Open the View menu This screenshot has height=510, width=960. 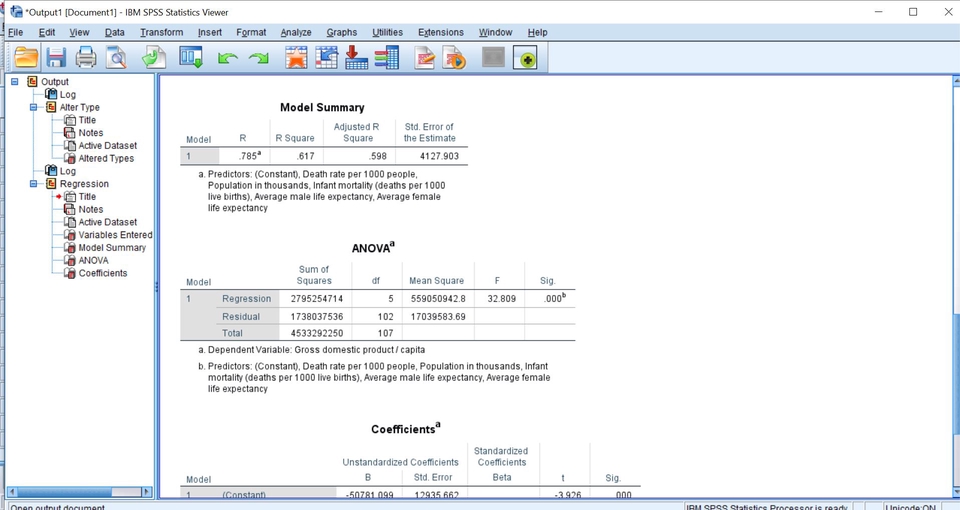[79, 32]
